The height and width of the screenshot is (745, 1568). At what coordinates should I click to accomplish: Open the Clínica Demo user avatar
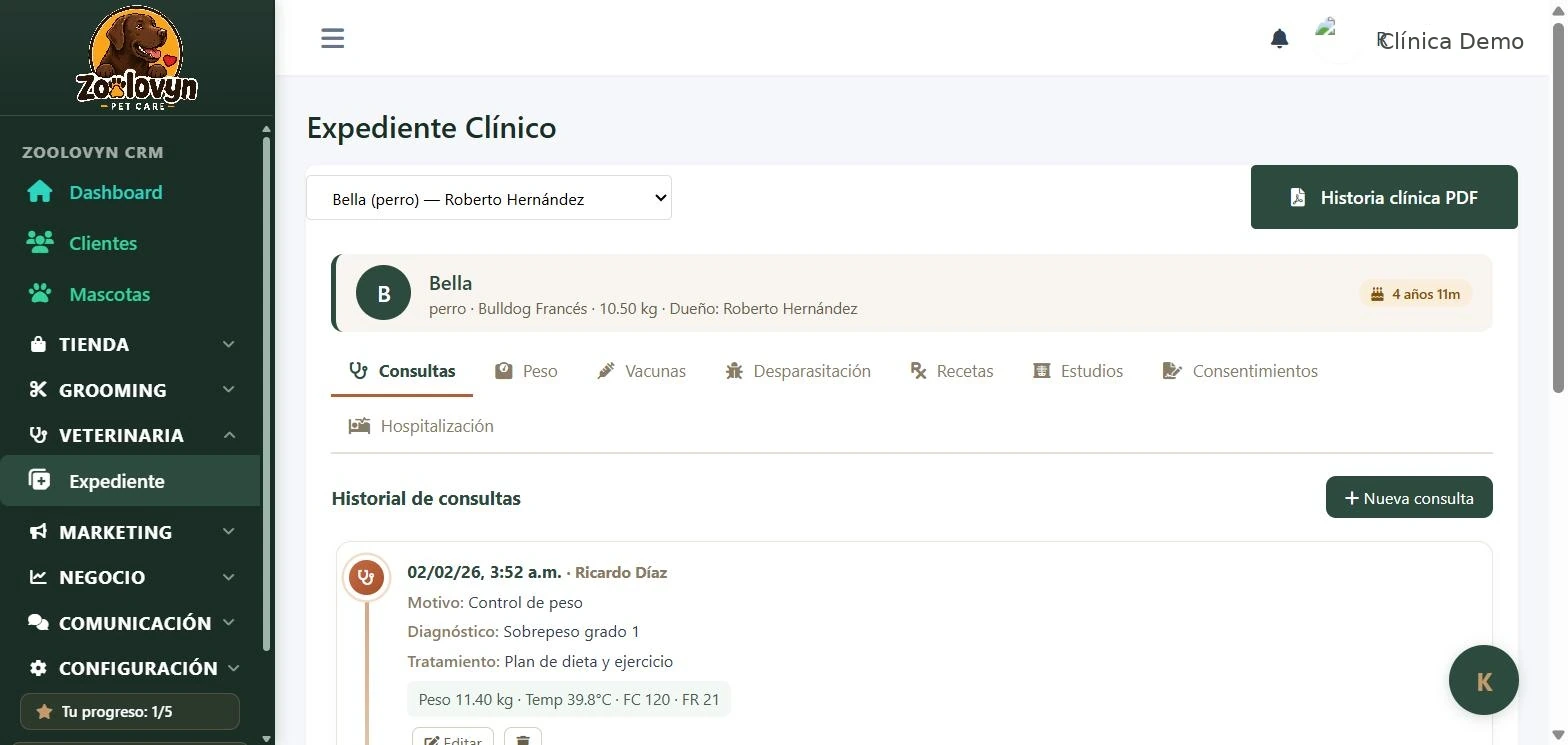point(1336,39)
